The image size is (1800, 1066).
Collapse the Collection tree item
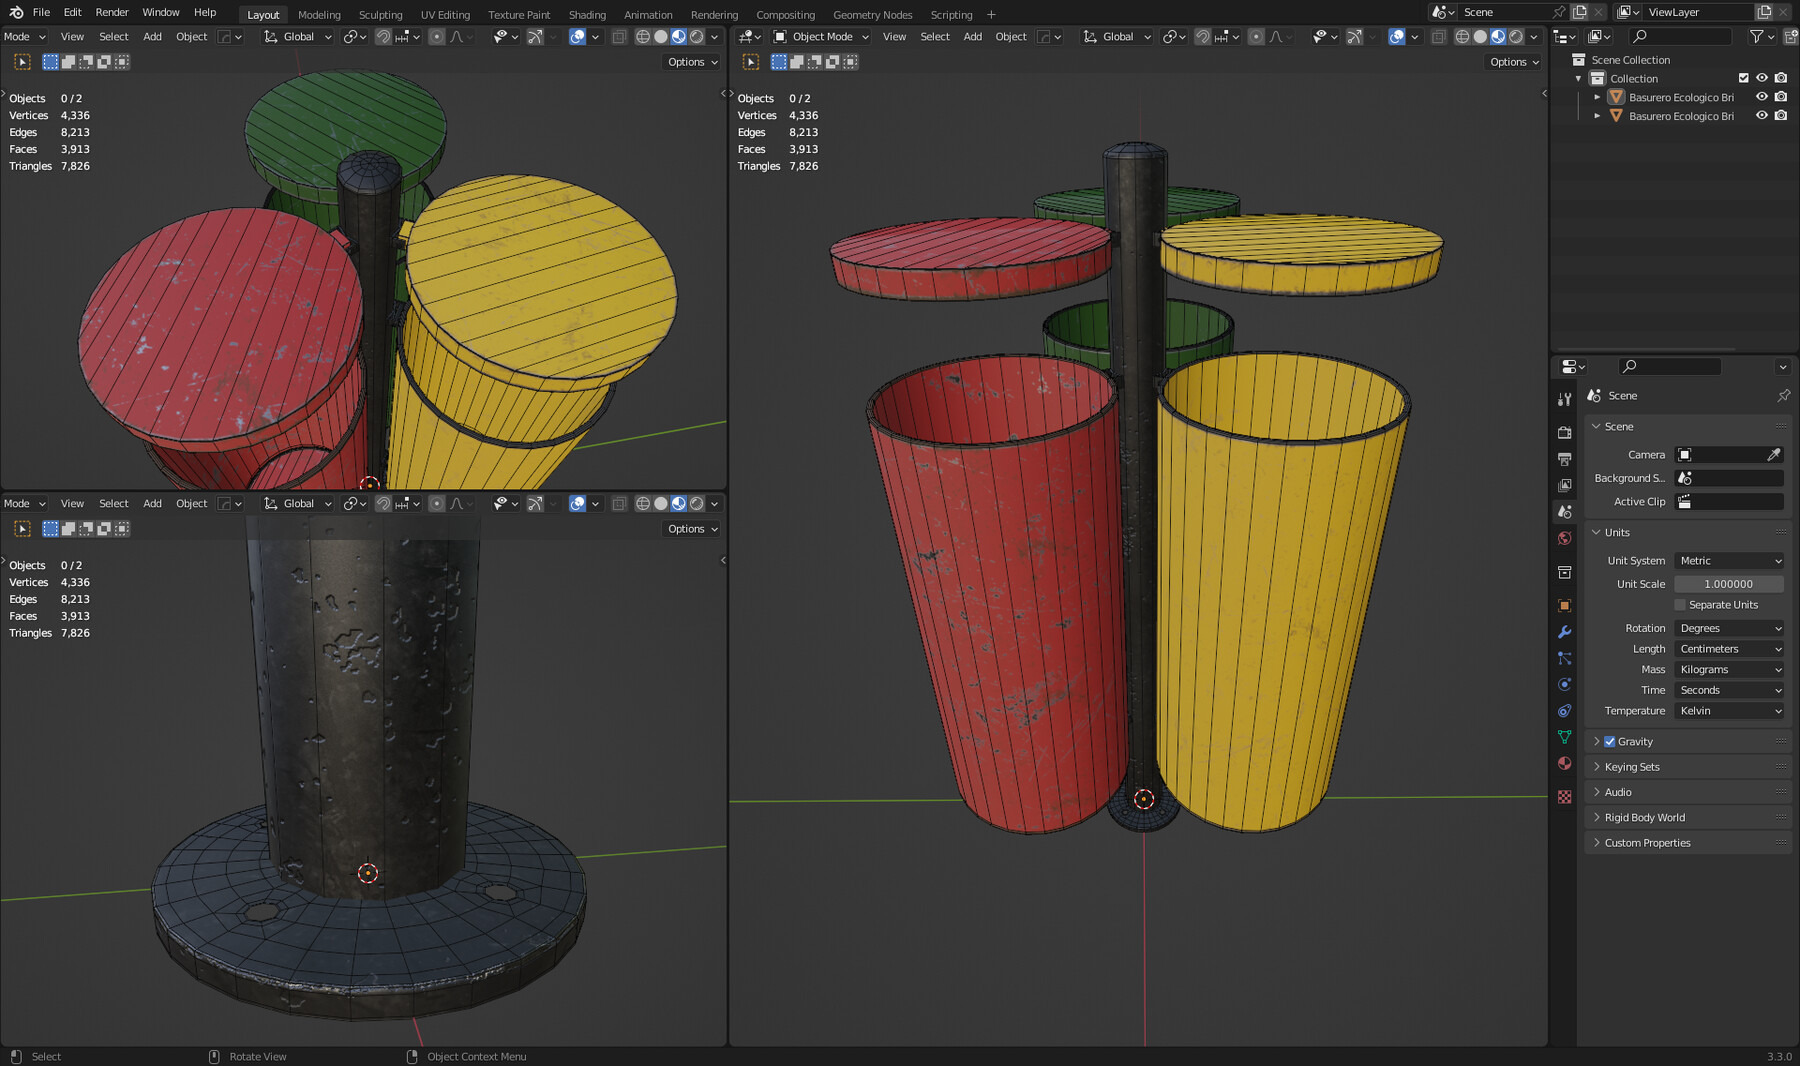(1579, 78)
